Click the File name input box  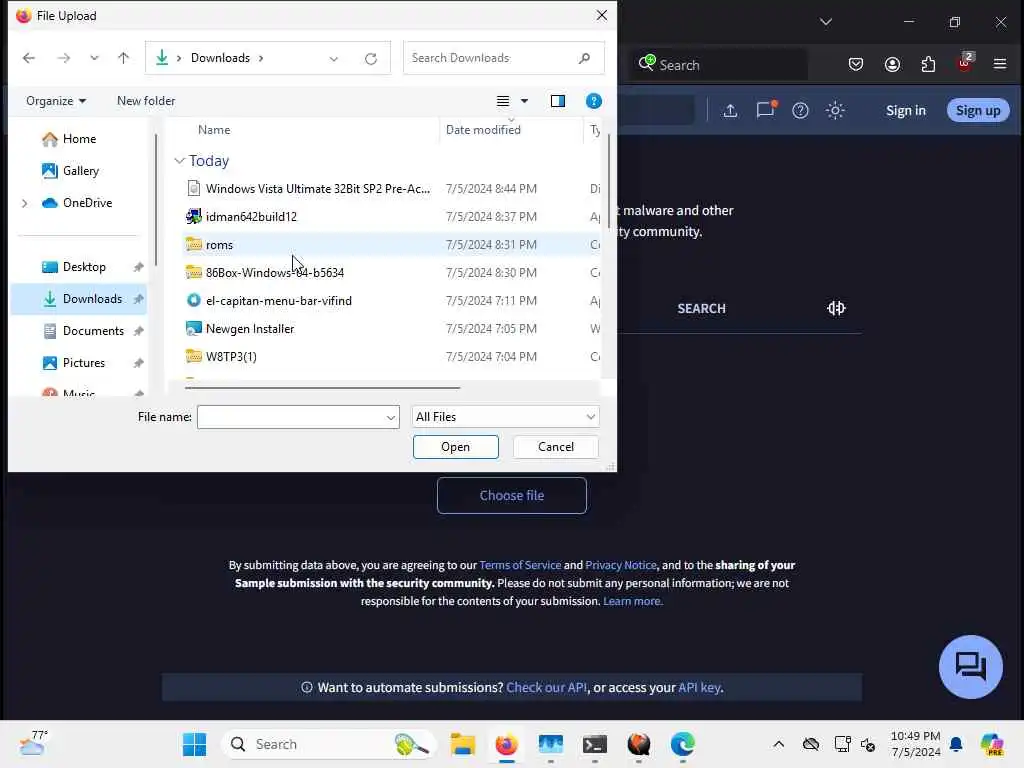point(291,417)
